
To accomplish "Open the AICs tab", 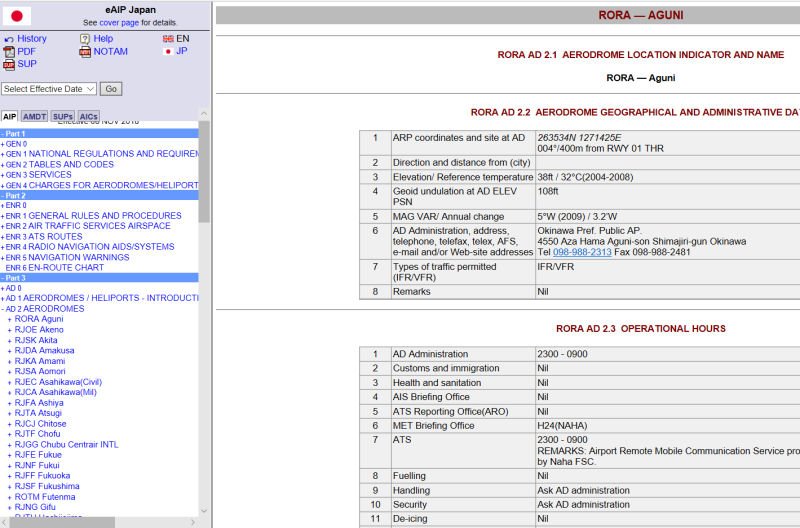I will (88, 116).
